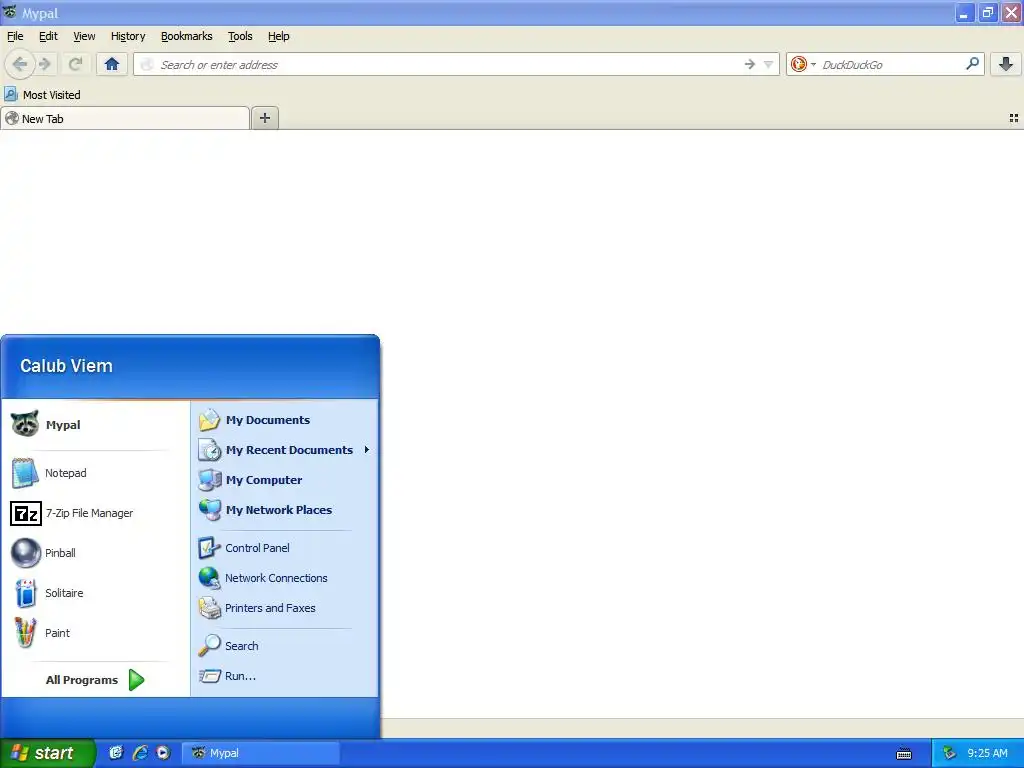
Task: Open My Network Places
Action: click(284, 510)
